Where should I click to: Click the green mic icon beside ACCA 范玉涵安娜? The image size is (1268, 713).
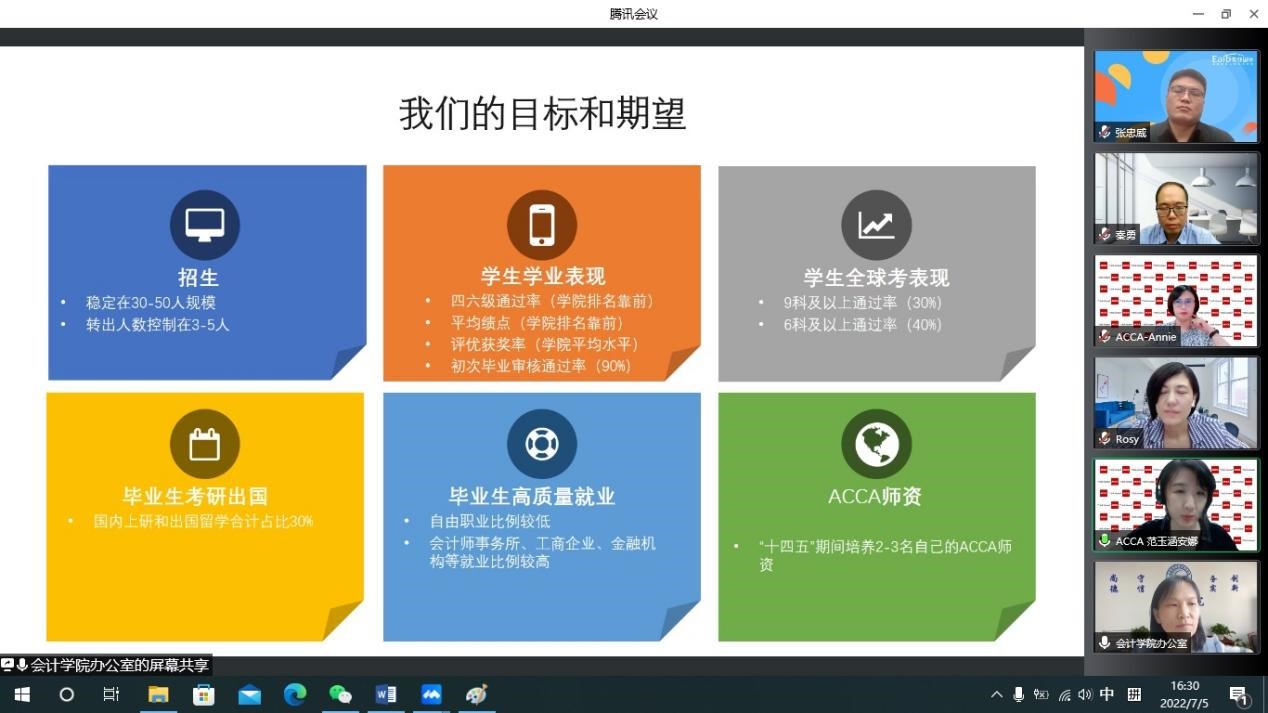(1104, 541)
